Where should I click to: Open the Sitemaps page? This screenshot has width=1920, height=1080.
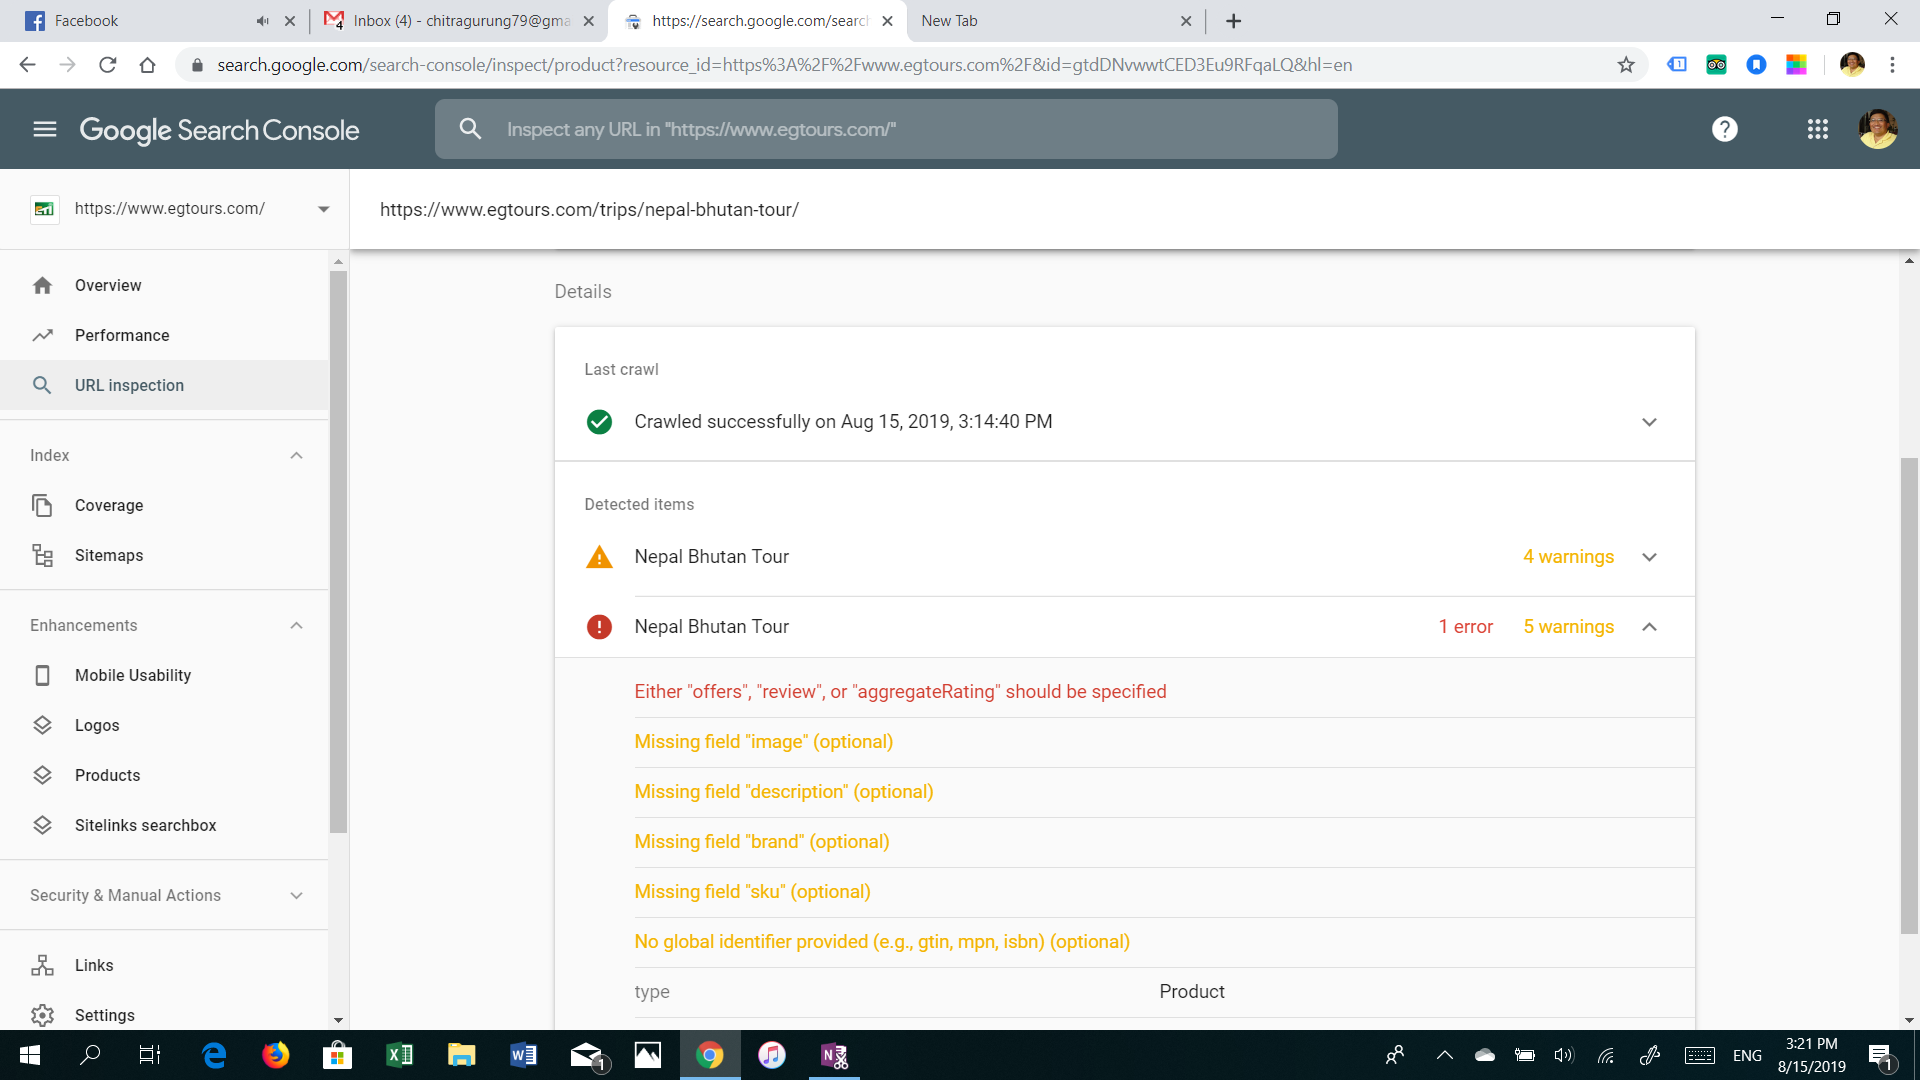tap(109, 555)
